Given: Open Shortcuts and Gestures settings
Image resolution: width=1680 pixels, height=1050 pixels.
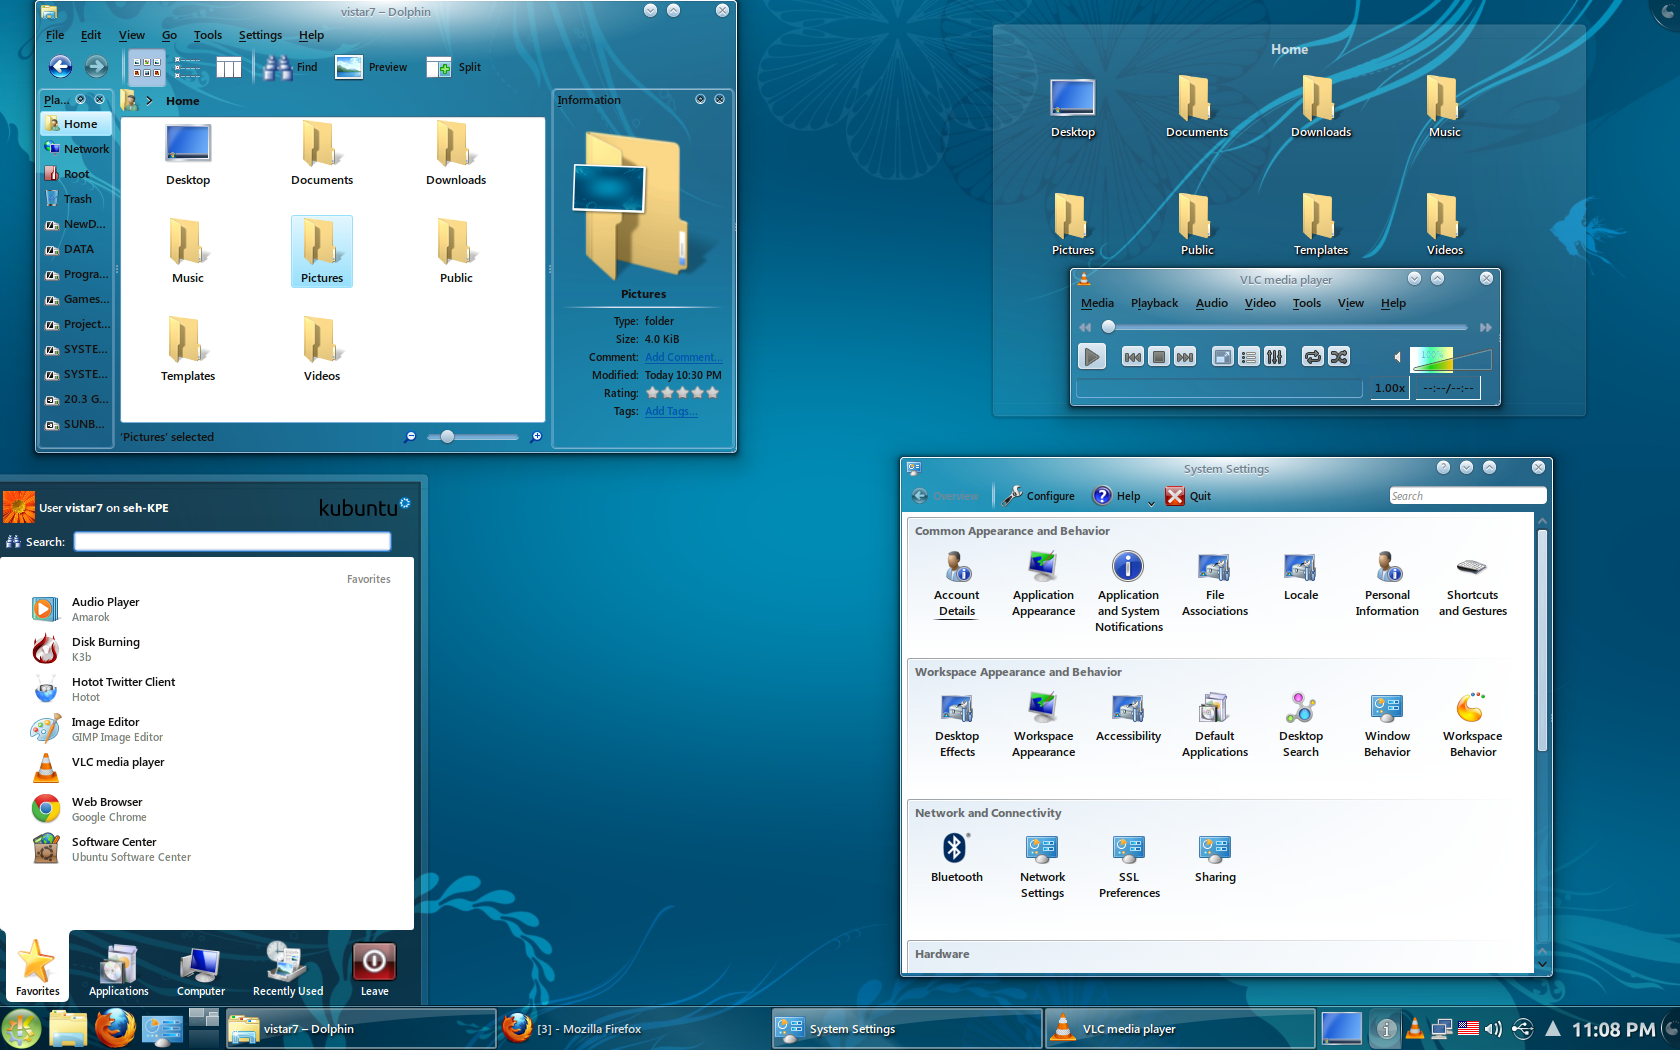Looking at the screenshot, I should (1472, 584).
